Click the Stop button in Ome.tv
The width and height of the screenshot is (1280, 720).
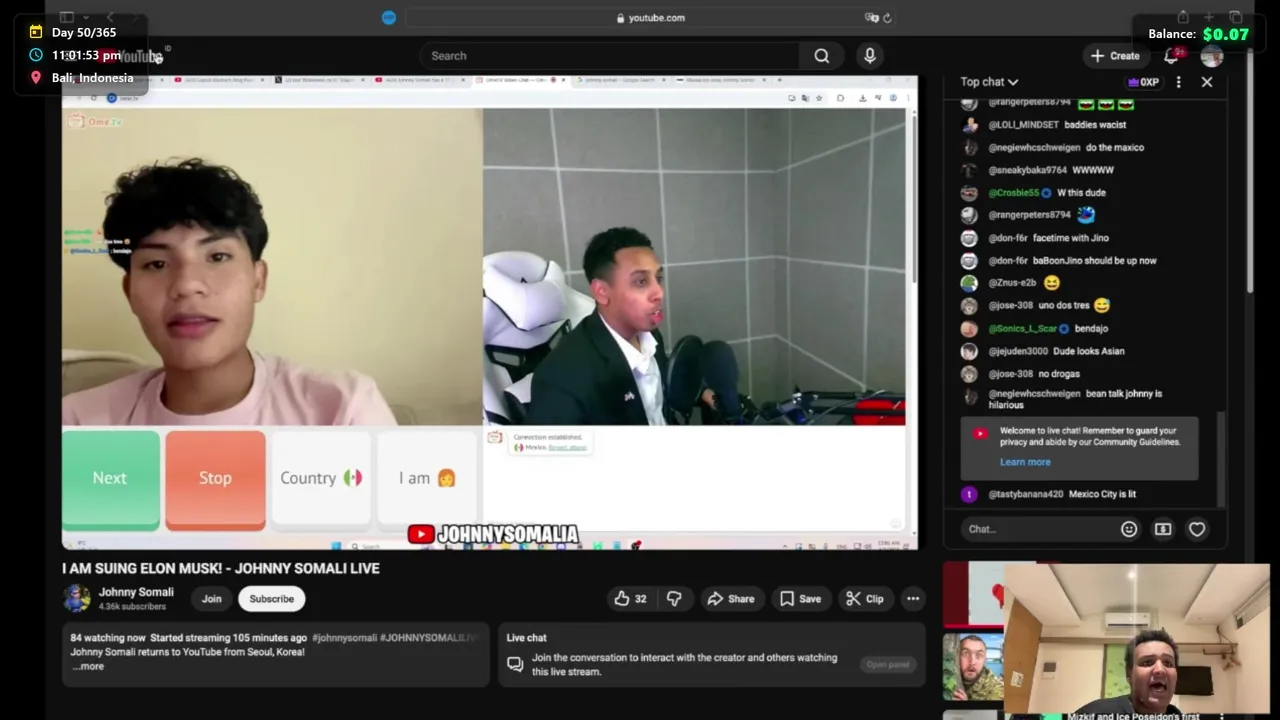(x=215, y=478)
